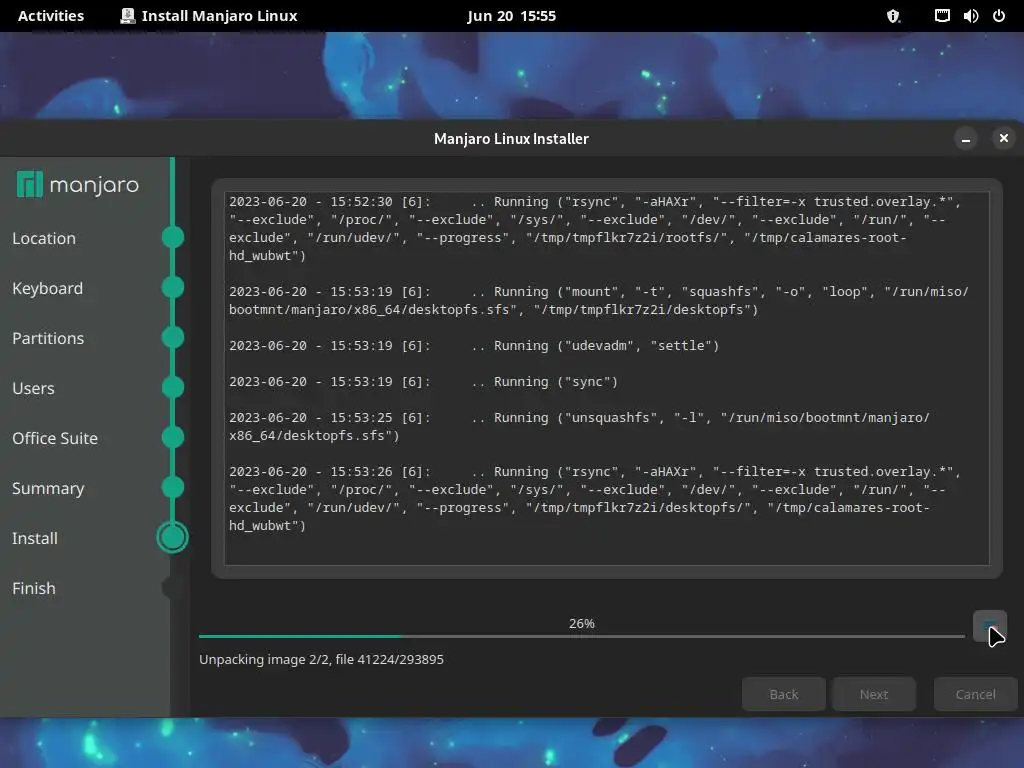This screenshot has height=768, width=1024.
Task: Minimize the Manjaro Linux Installer window
Action: click(x=966, y=138)
